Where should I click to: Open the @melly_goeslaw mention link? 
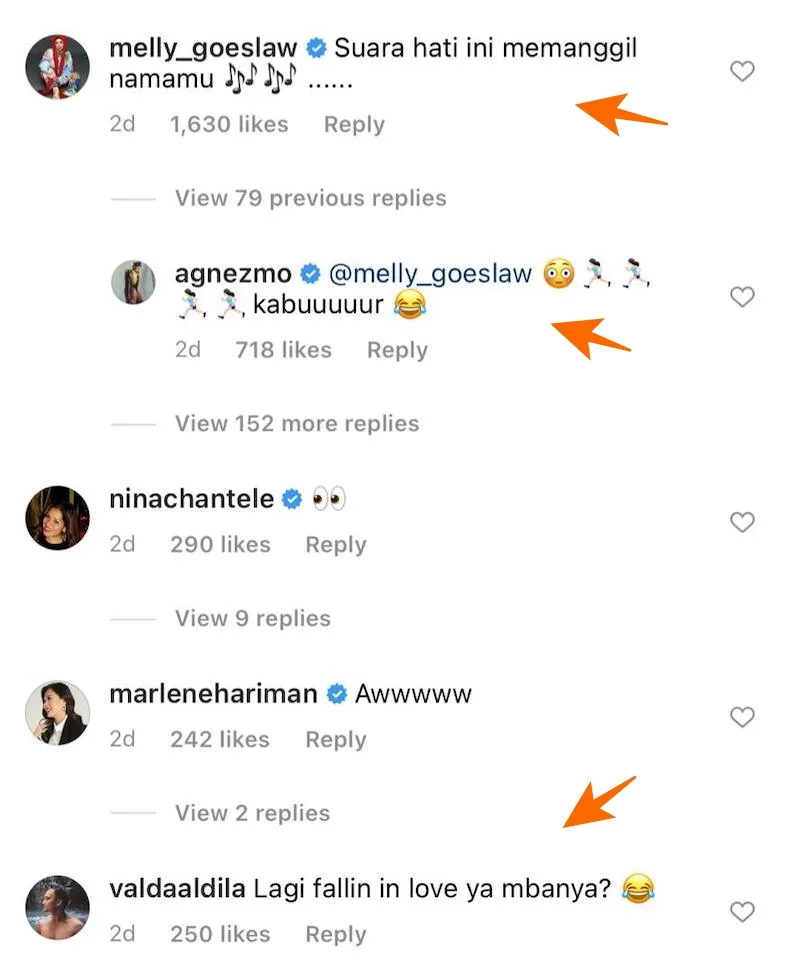[432, 274]
